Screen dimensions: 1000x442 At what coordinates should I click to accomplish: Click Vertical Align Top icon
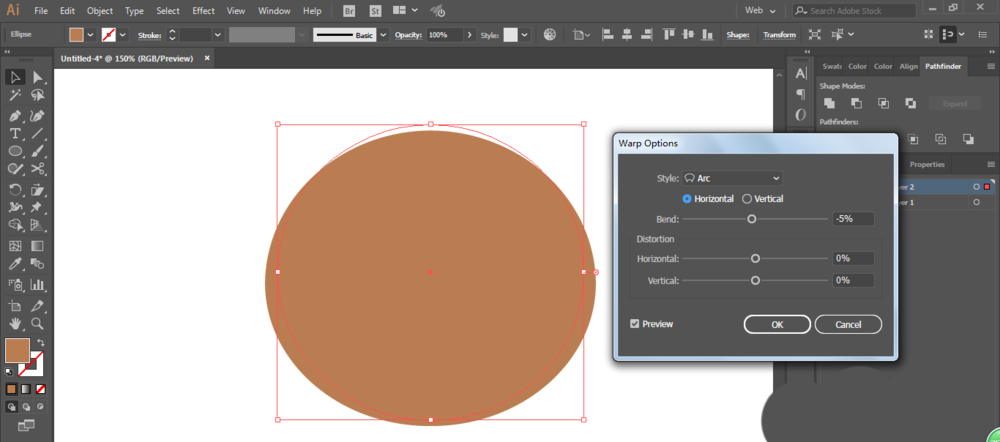pos(669,35)
